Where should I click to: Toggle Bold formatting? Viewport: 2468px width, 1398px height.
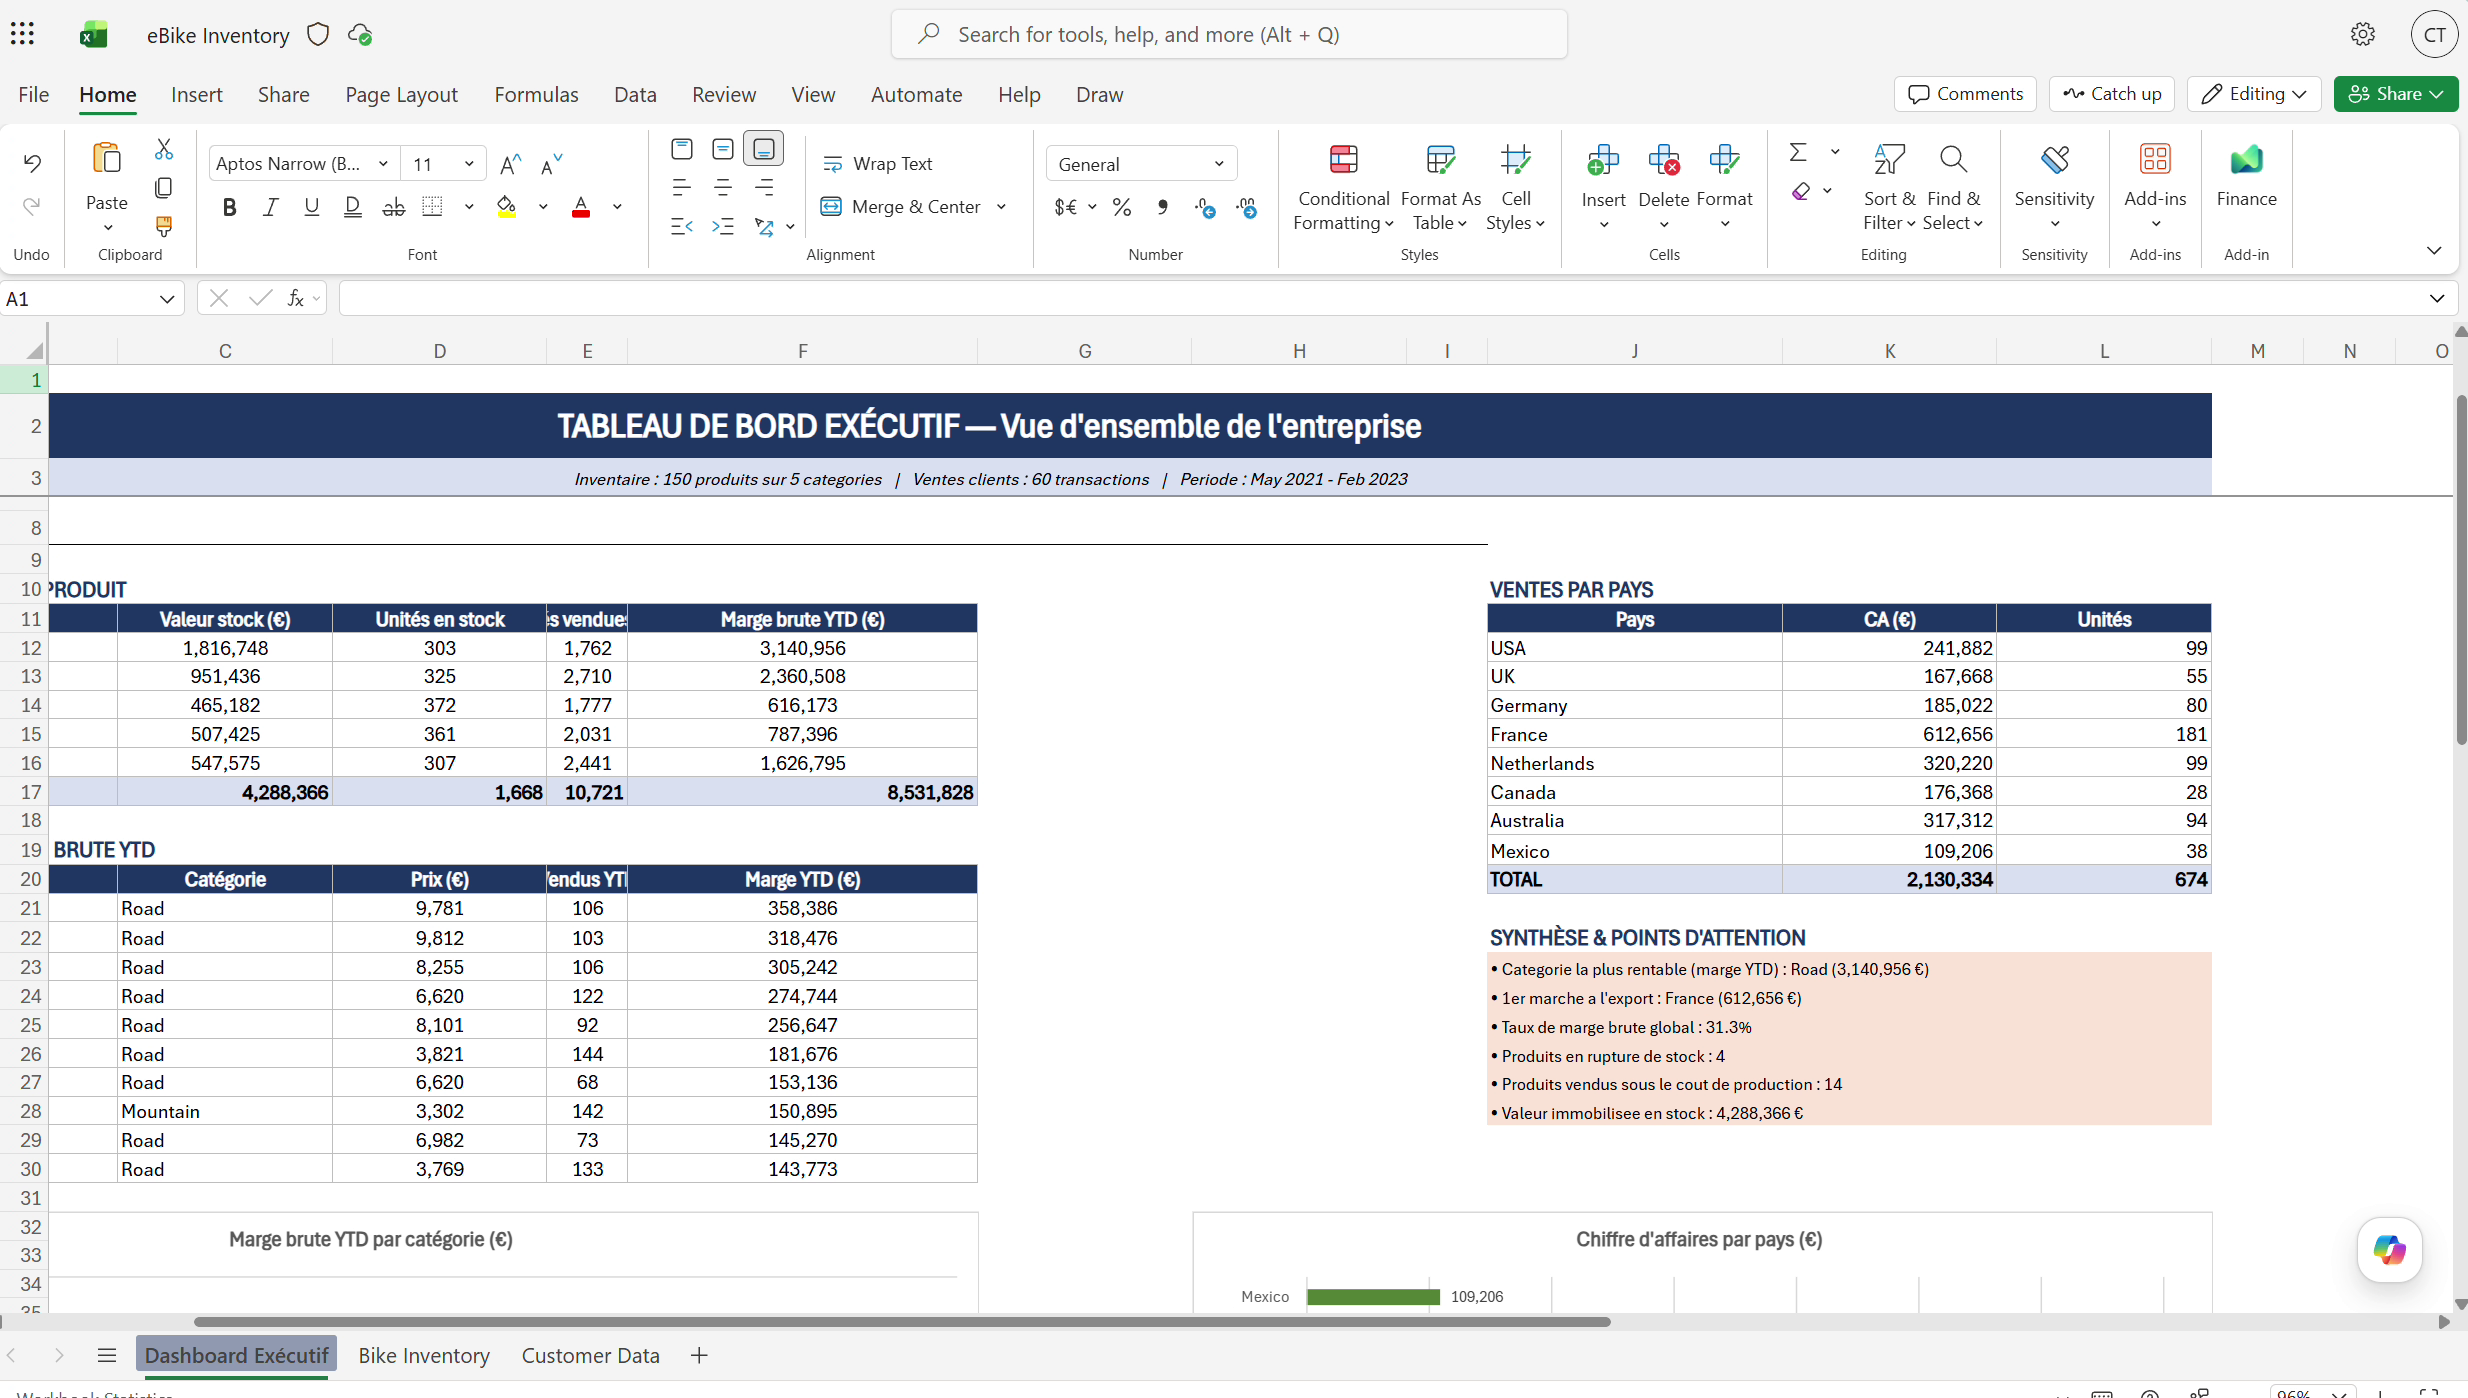click(x=230, y=207)
